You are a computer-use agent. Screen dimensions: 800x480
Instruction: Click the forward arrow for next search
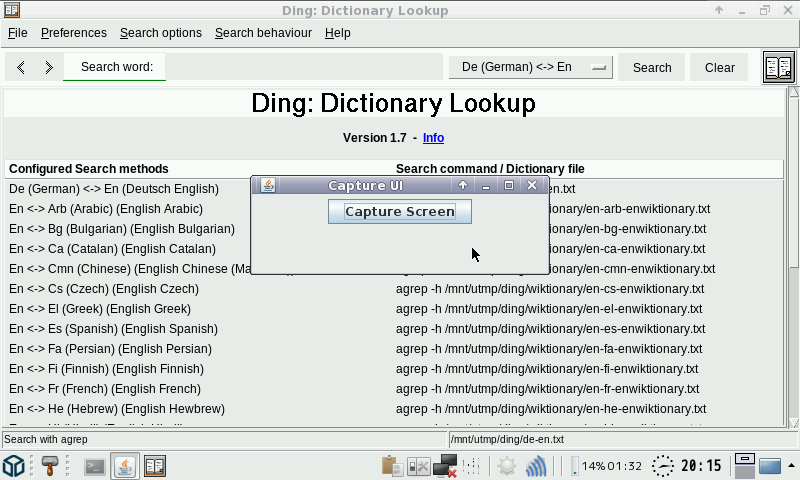[48, 67]
